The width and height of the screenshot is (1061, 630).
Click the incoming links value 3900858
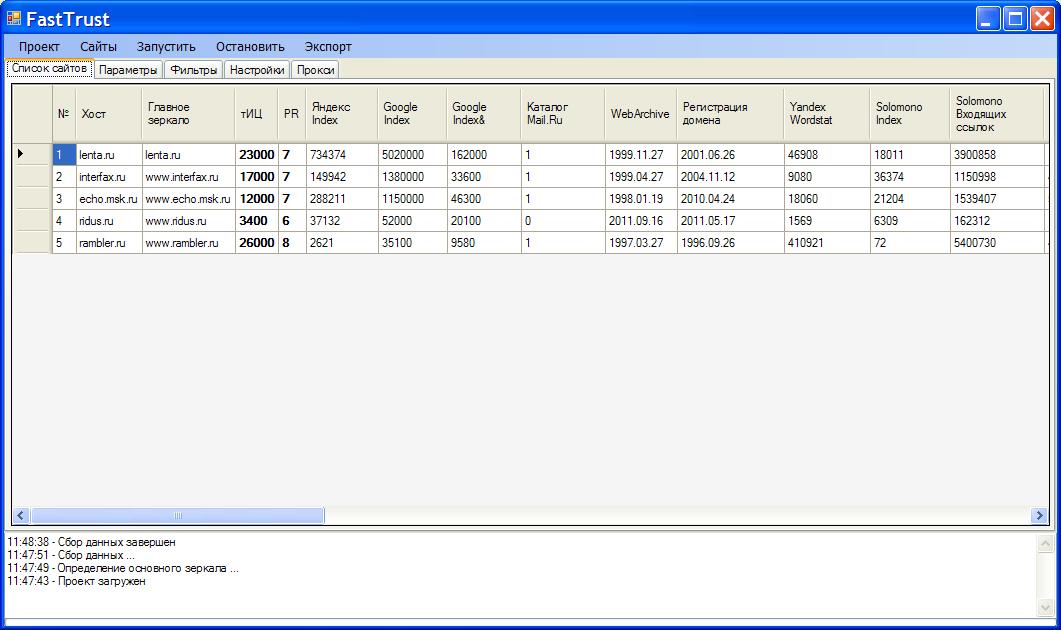coord(997,154)
